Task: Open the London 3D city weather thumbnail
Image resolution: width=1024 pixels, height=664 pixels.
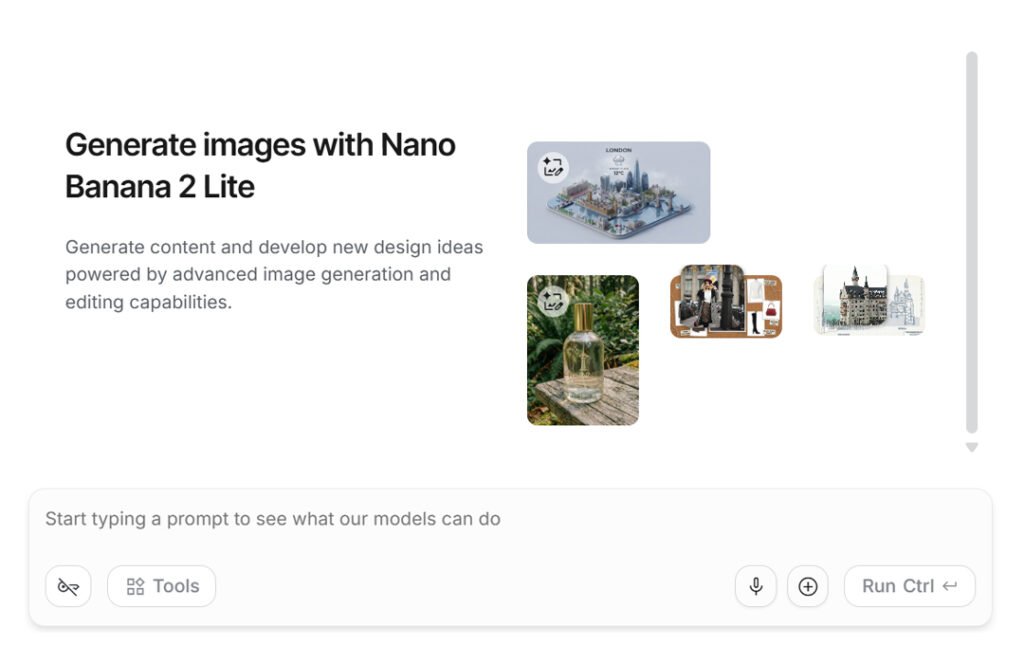Action: click(618, 193)
